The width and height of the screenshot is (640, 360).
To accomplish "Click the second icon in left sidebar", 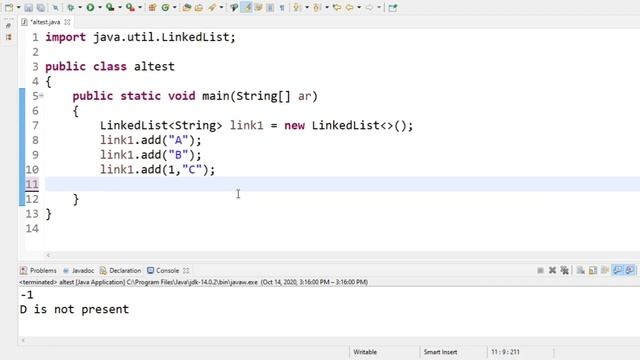I will [9, 37].
